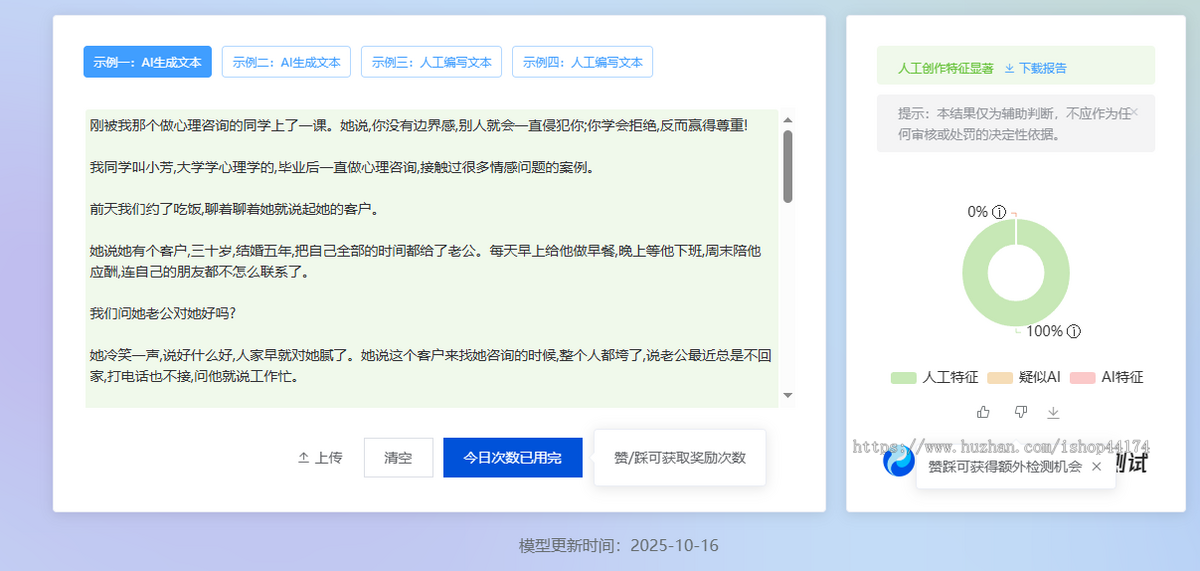
Task: Toggle the 人工特征 legend swatch
Action: tap(904, 378)
